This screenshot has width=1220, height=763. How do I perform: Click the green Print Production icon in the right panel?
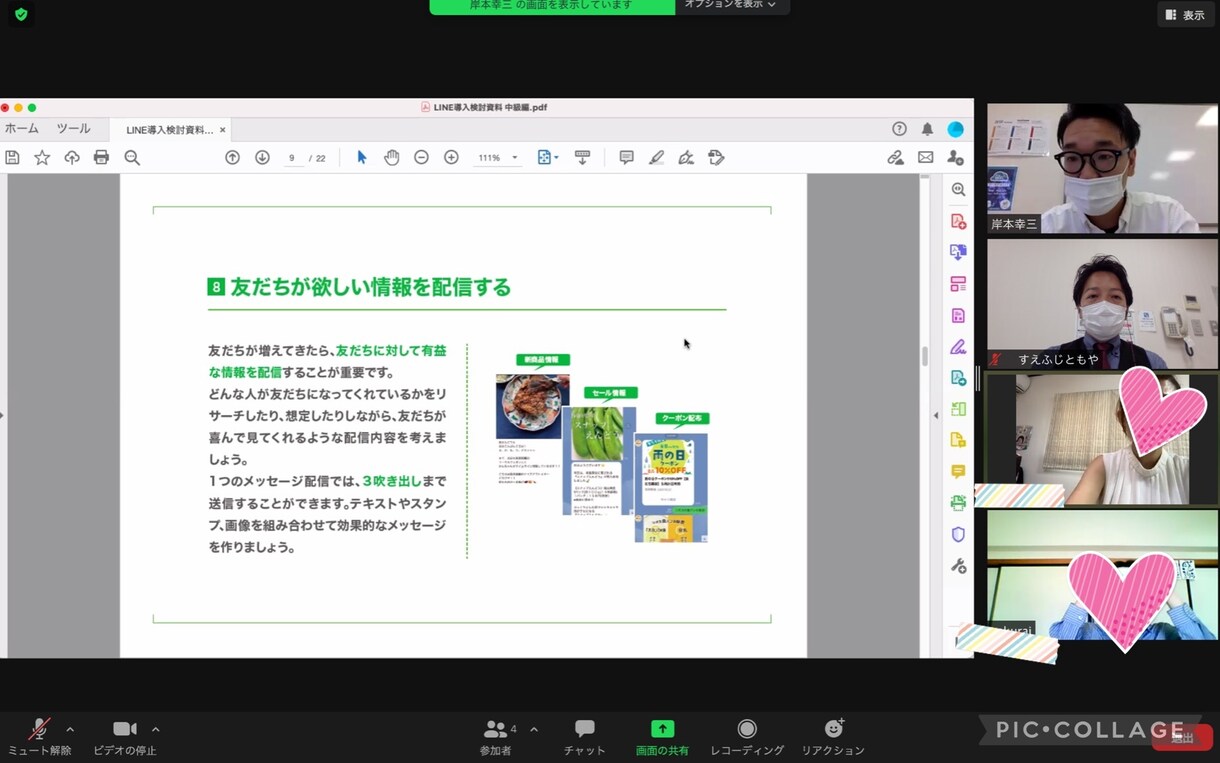click(x=958, y=503)
